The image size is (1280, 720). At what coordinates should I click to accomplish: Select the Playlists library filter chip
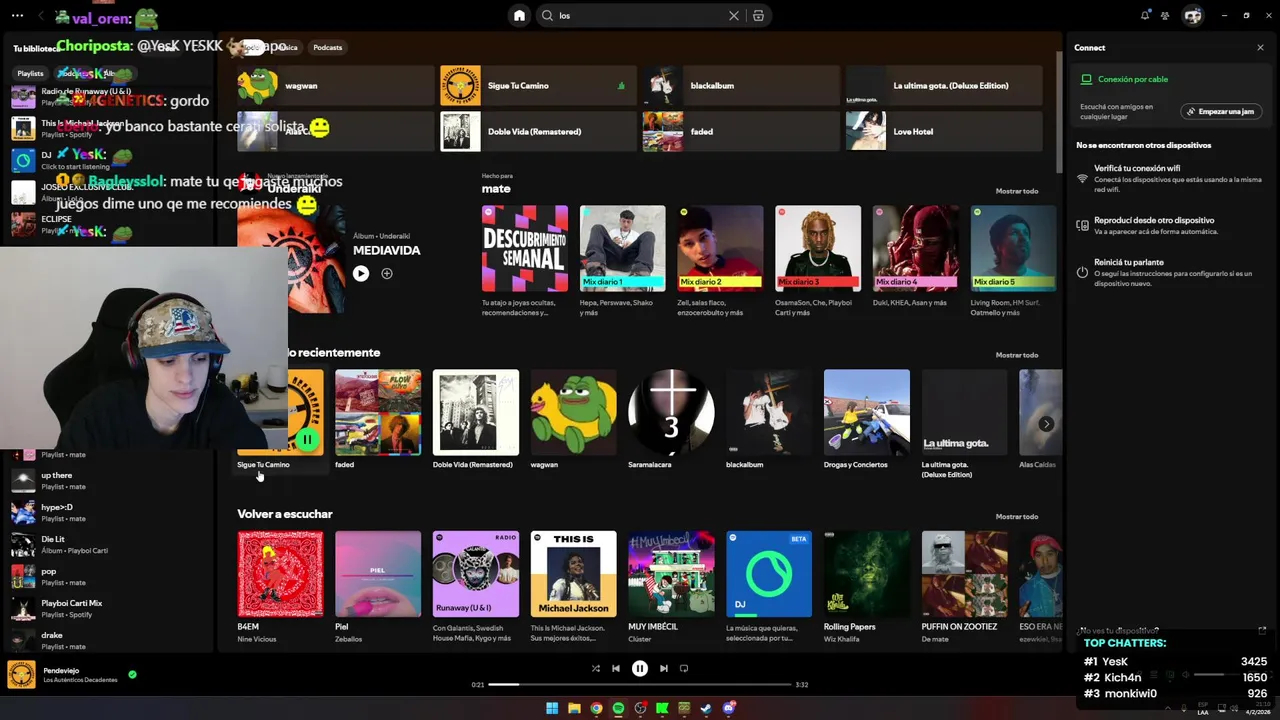coord(30,73)
